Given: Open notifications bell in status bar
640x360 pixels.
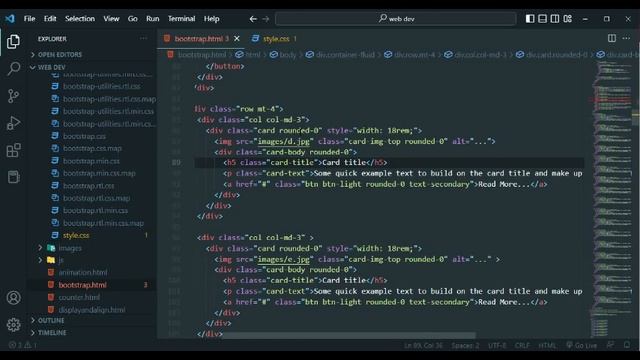Looking at the screenshot, I should point(627,345).
